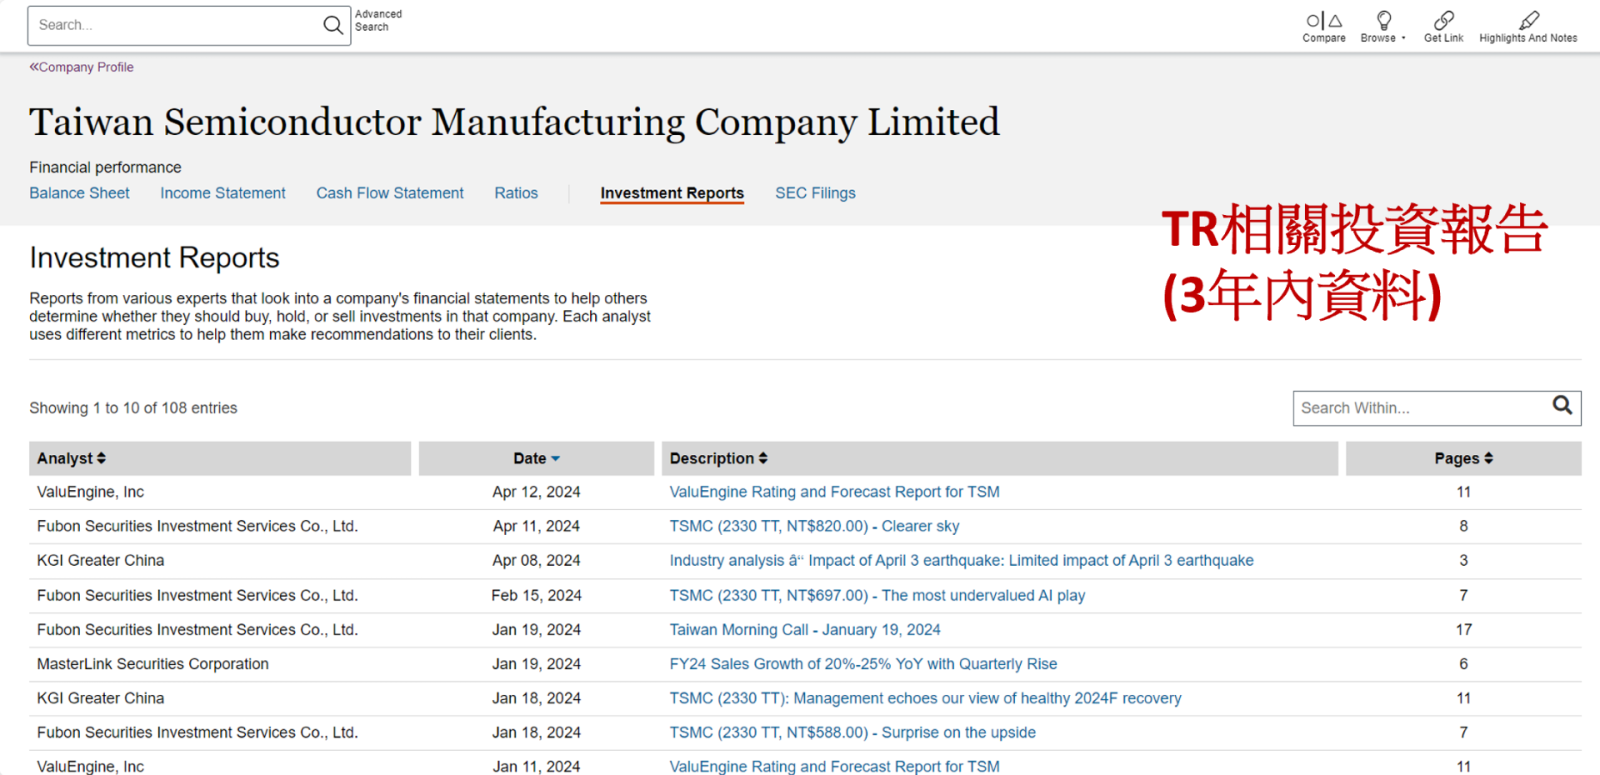This screenshot has width=1600, height=775.
Task: Switch to Balance Sheet tab
Action: pyautogui.click(x=79, y=193)
